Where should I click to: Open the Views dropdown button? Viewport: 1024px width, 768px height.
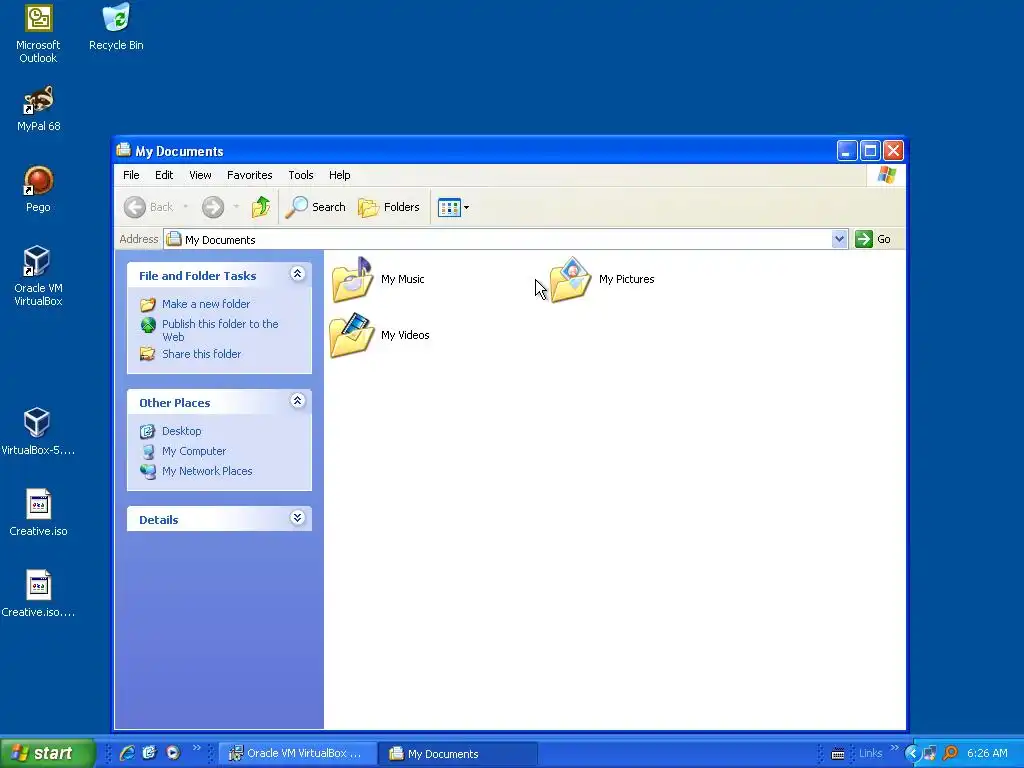click(453, 208)
